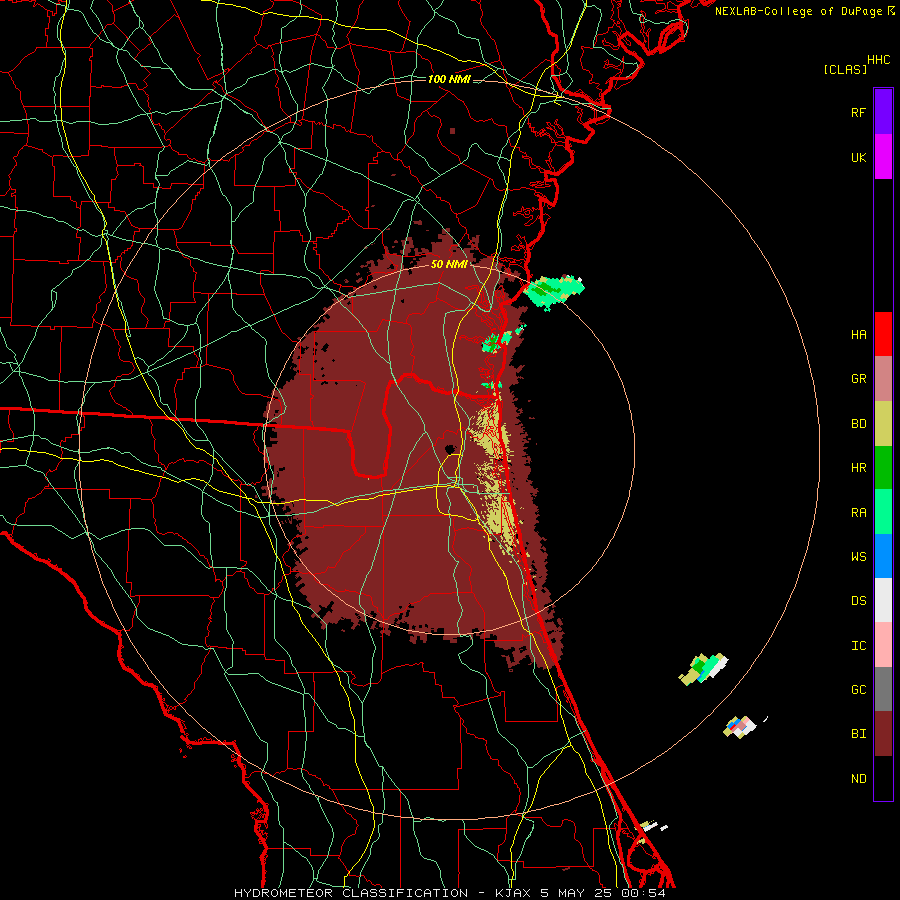The height and width of the screenshot is (900, 900).
Task: Click the HA legend label
Action: click(858, 335)
